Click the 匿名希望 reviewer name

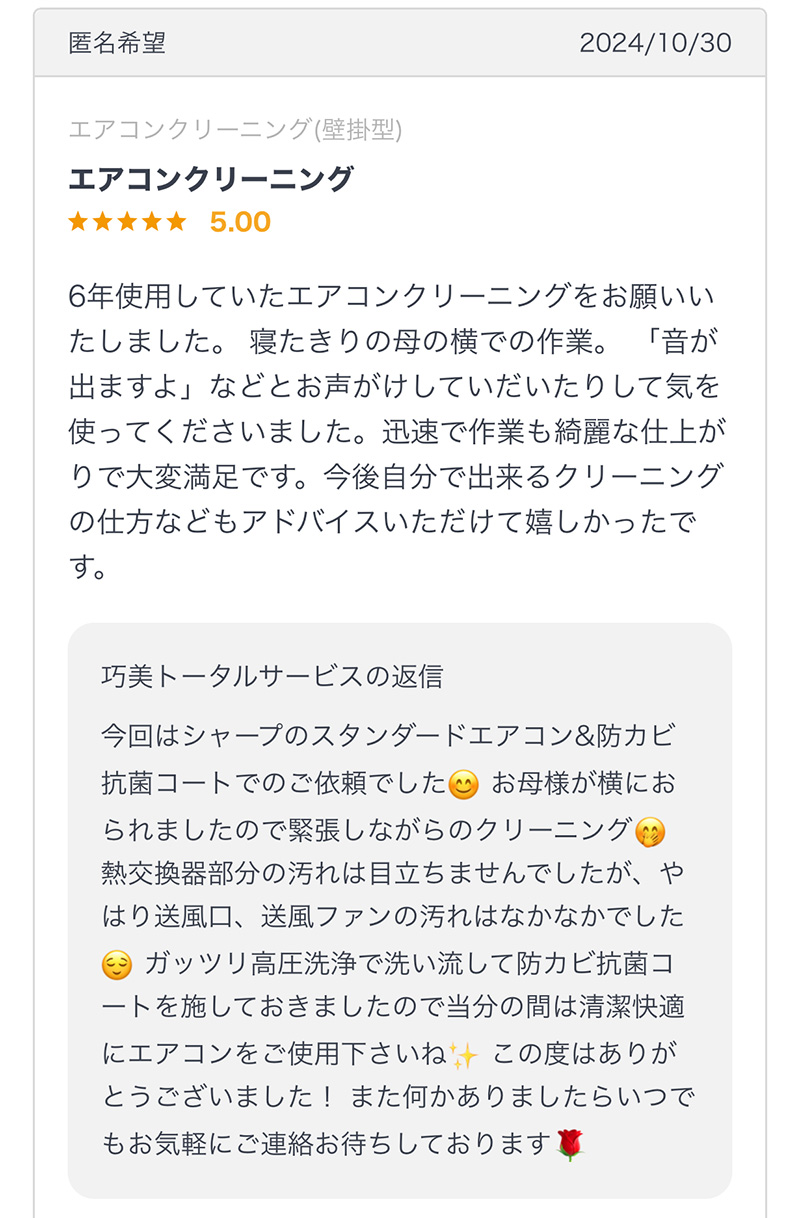point(117,43)
